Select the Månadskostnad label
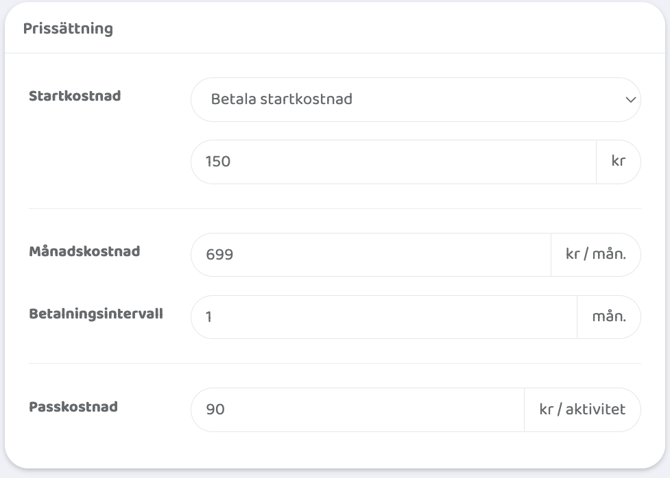 (x=84, y=251)
